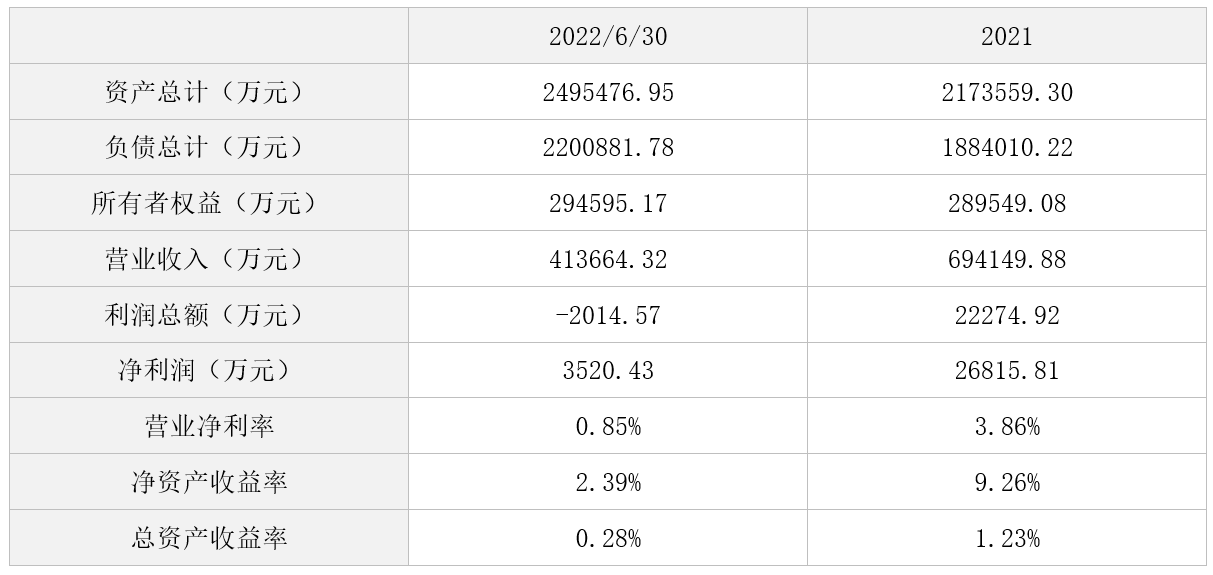Viewport: 1213px width, 575px height.
Task: Select the cell showing 2173559.30
Action: (1007, 92)
